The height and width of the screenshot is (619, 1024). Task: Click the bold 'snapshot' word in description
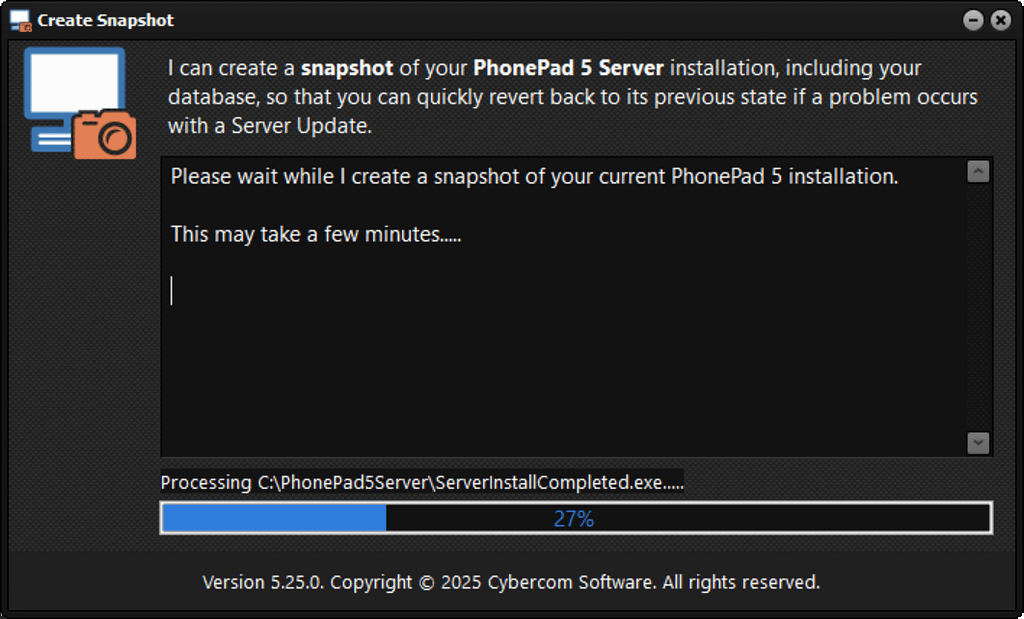(x=347, y=68)
